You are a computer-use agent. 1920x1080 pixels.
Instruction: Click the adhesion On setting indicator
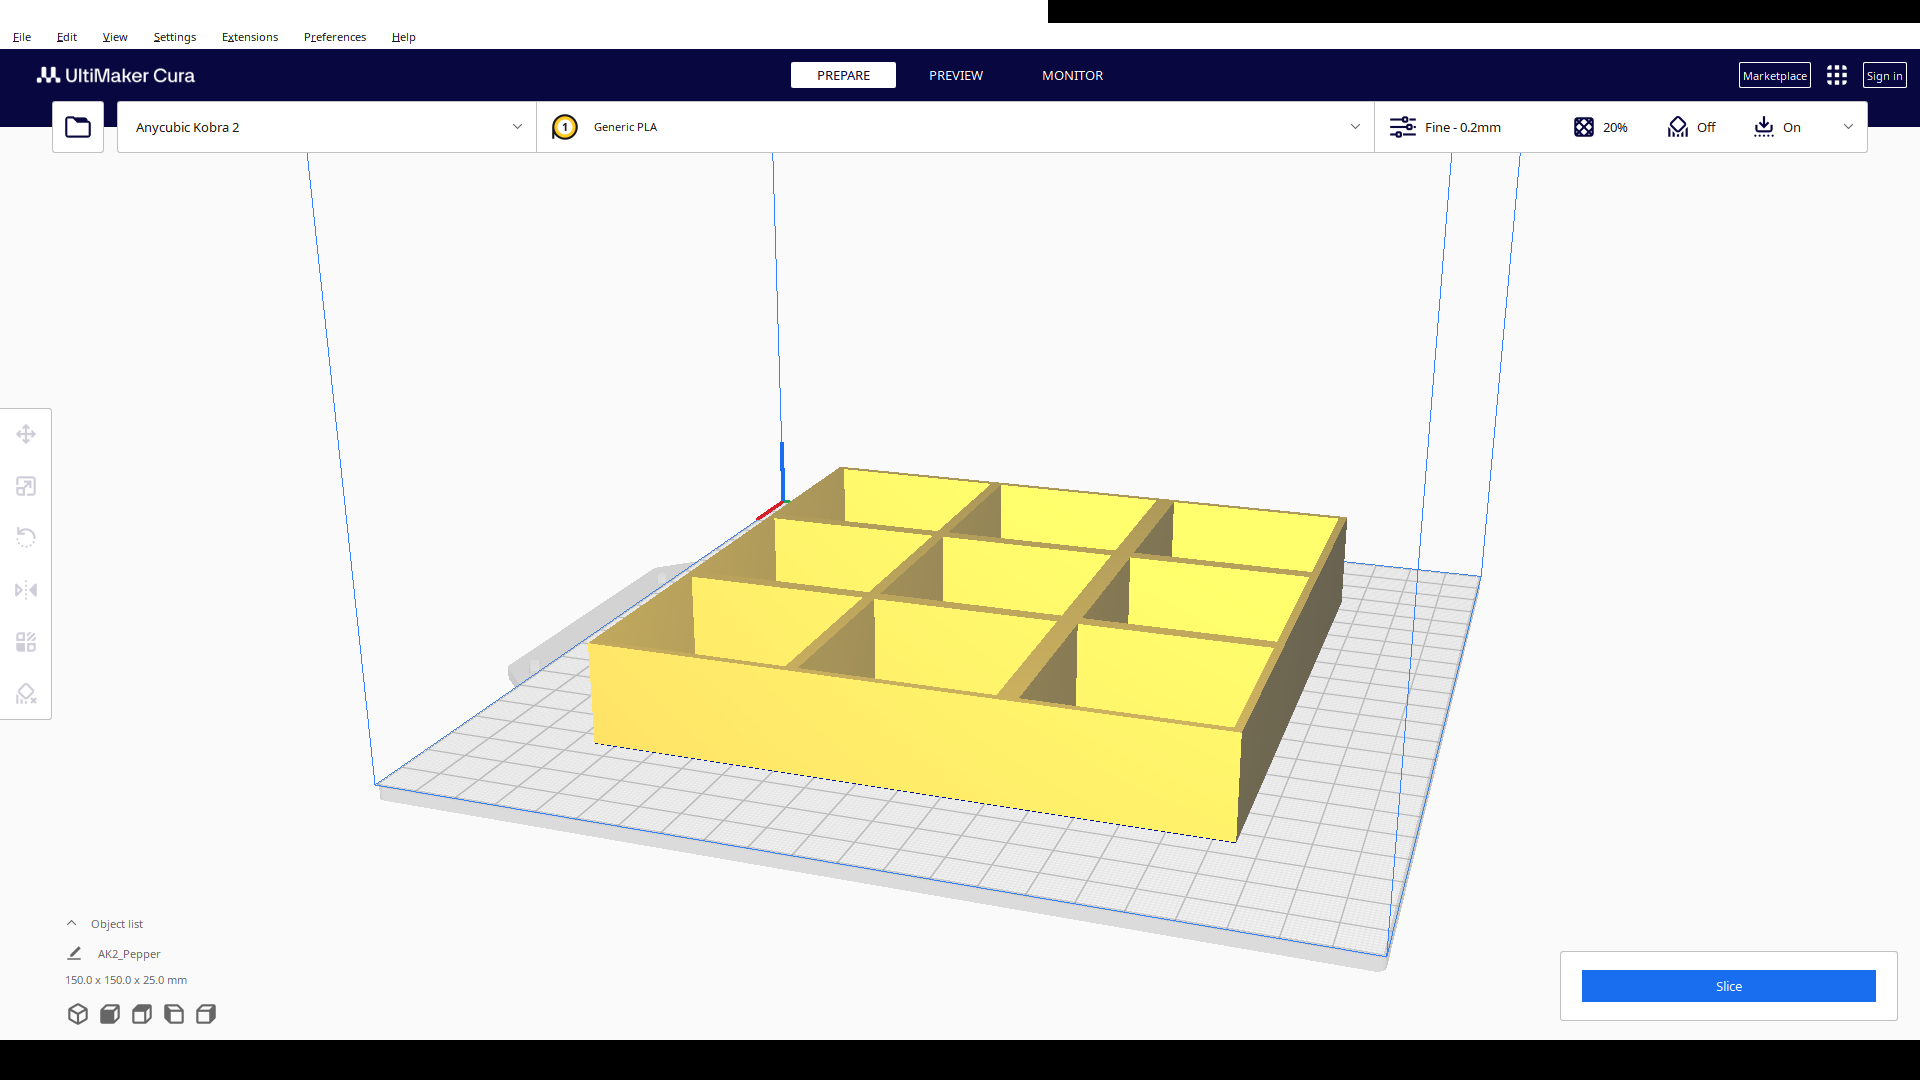coord(1777,127)
